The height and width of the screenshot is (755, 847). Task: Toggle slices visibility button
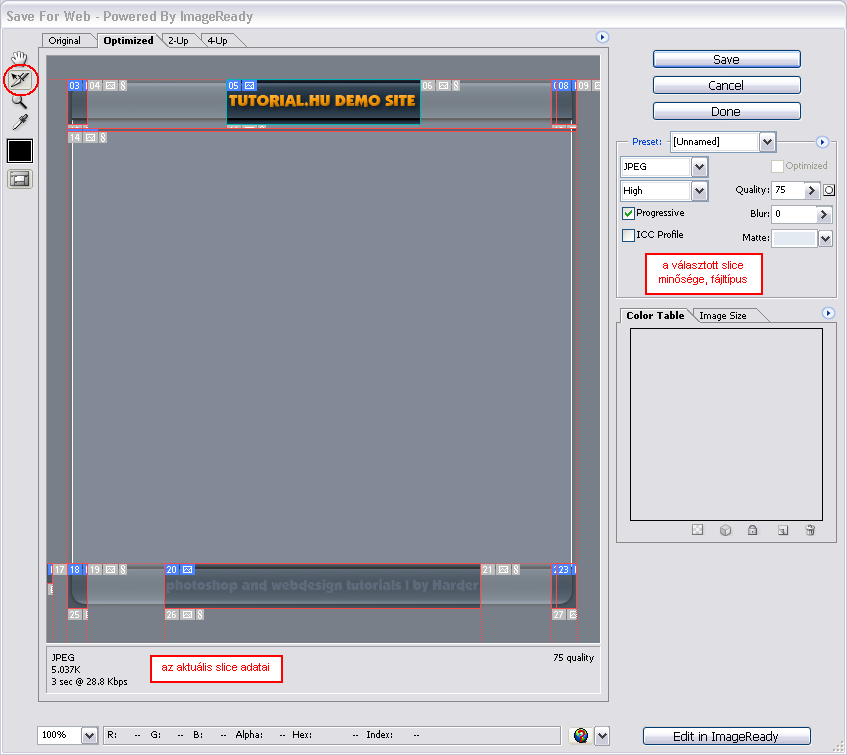pos(20,179)
